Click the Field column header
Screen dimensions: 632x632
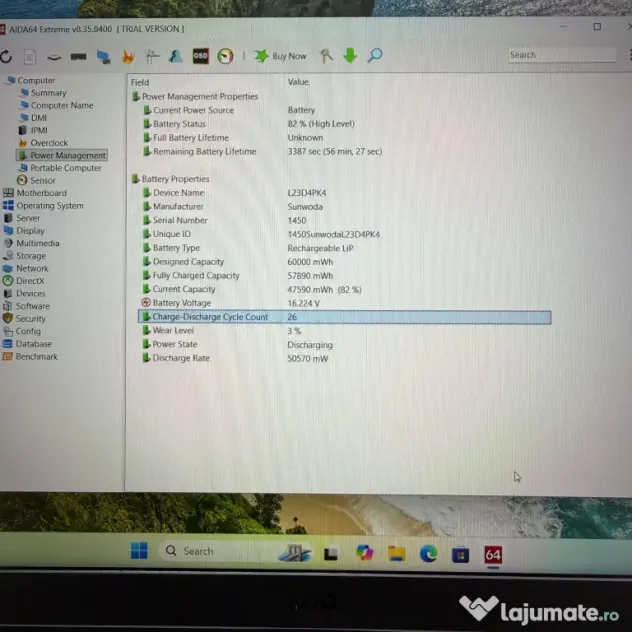click(140, 82)
